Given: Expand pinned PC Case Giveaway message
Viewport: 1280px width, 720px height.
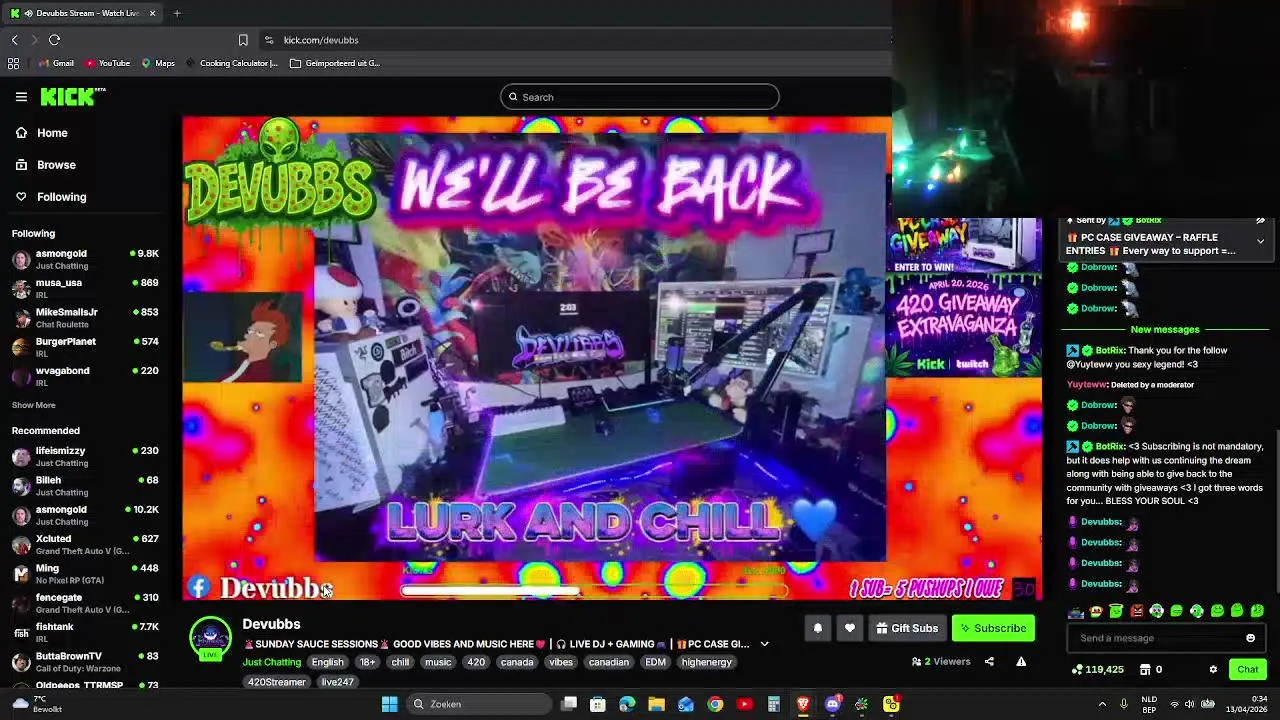Looking at the screenshot, I should [x=1260, y=241].
